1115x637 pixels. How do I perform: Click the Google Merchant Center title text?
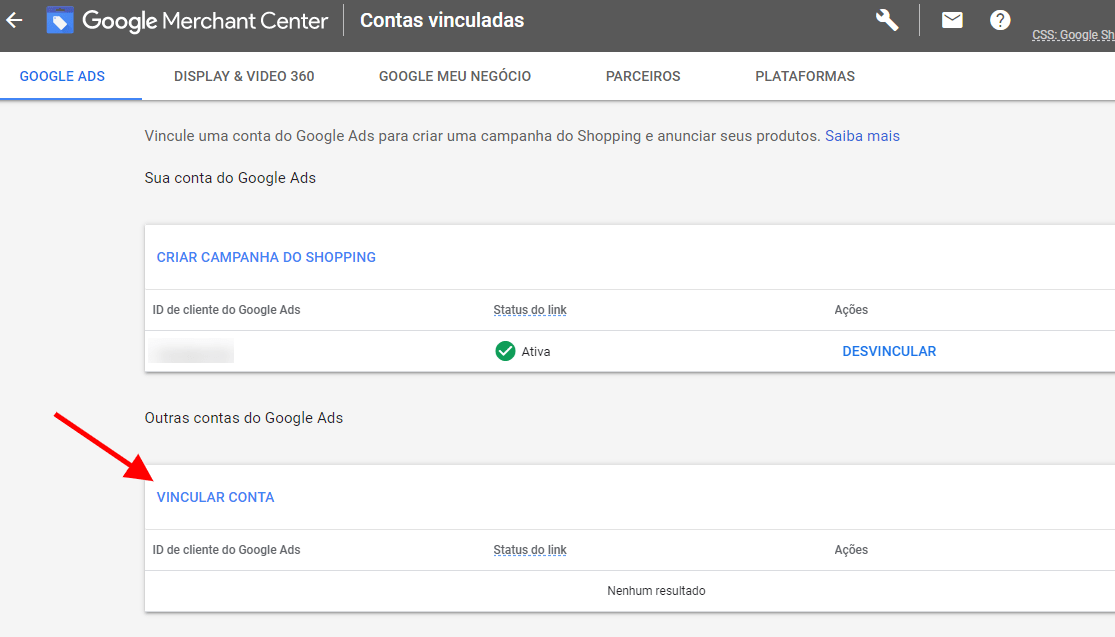(205, 21)
